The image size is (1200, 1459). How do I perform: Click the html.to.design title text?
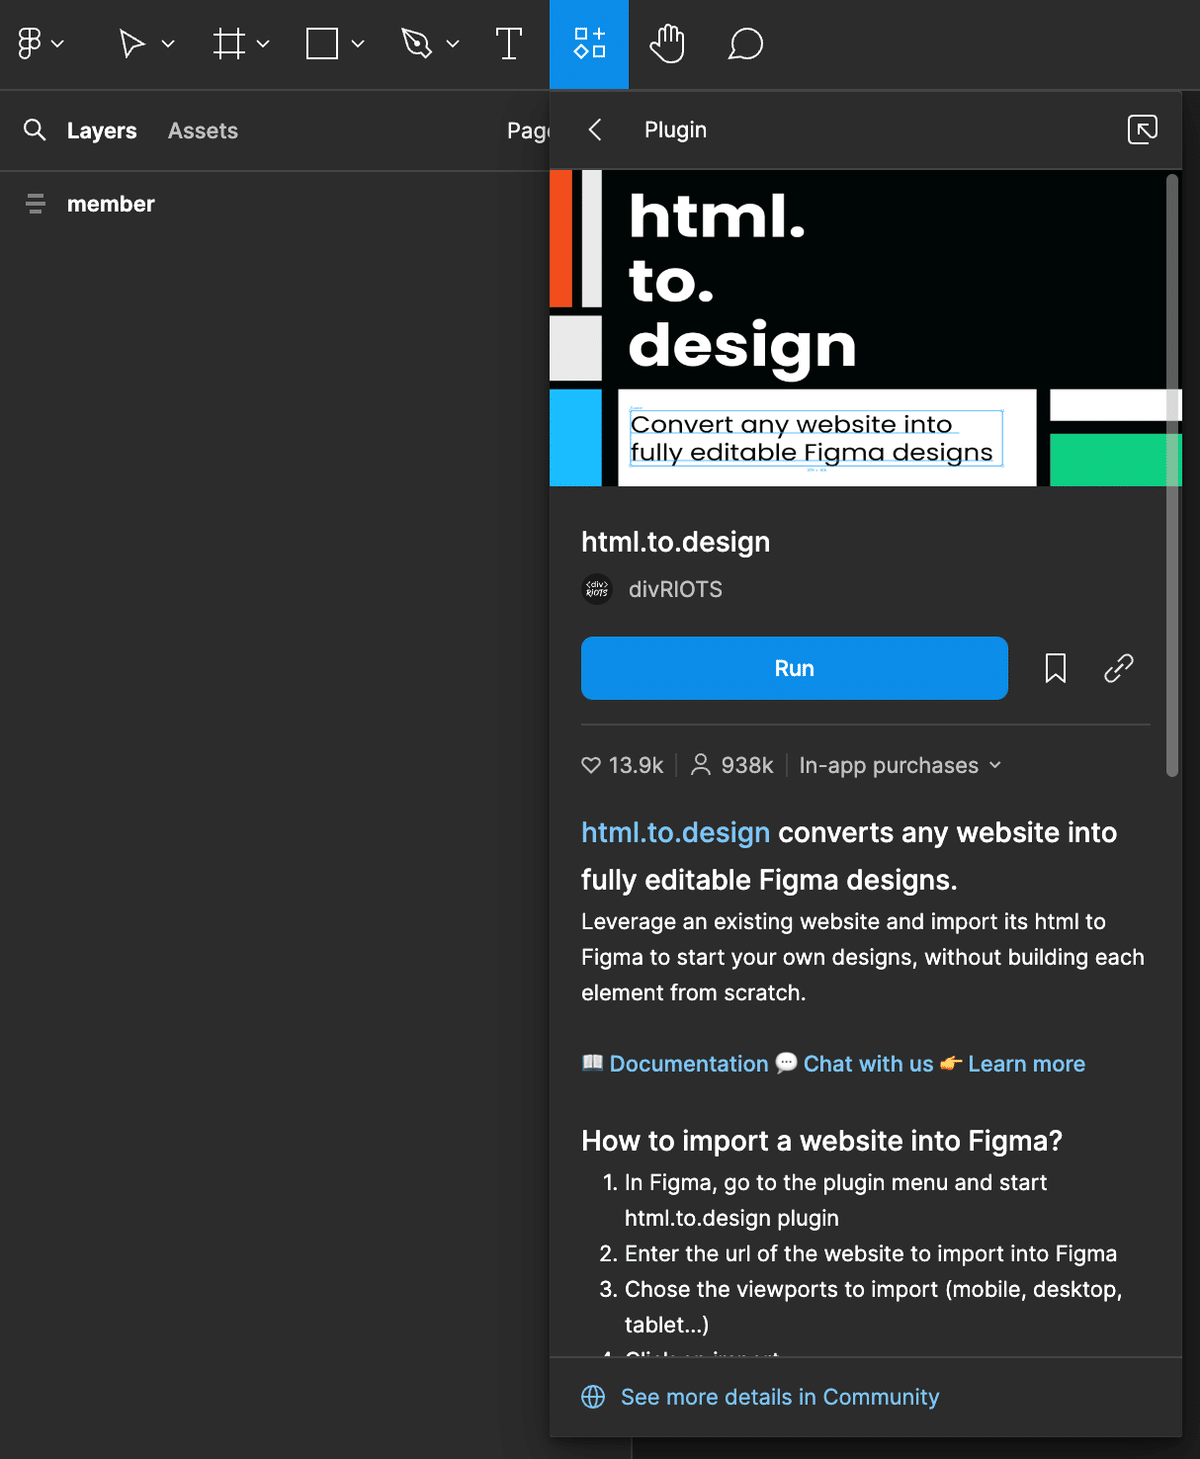676,542
